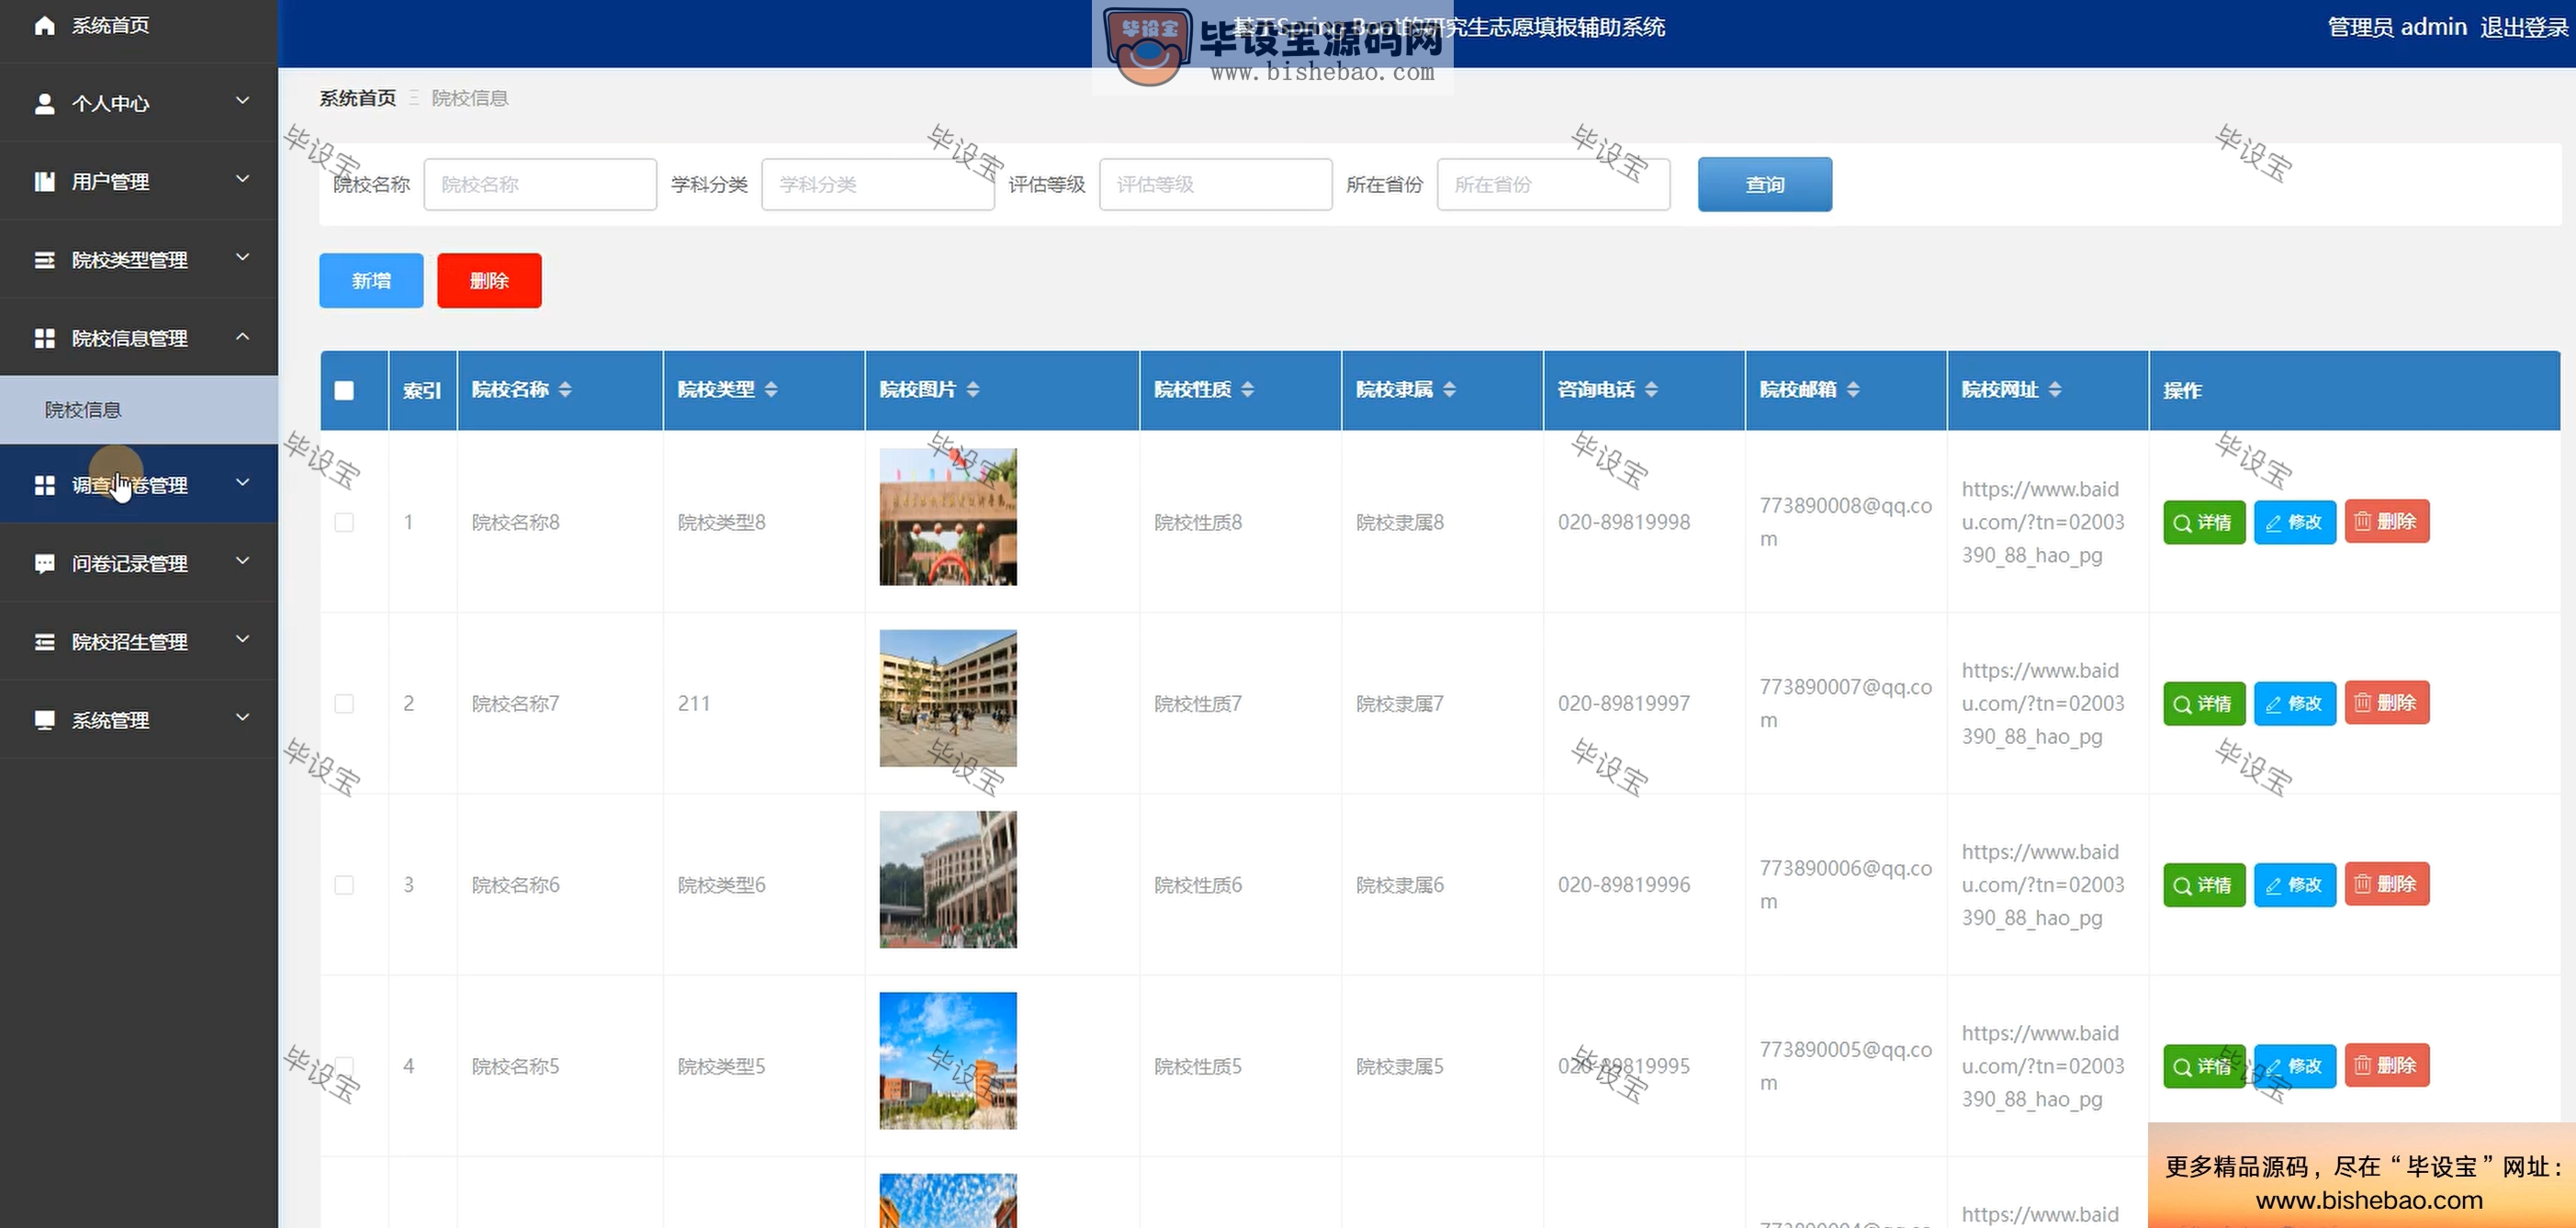
Task: Expand 问卷记录管理 with its chevron
Action: pos(242,560)
